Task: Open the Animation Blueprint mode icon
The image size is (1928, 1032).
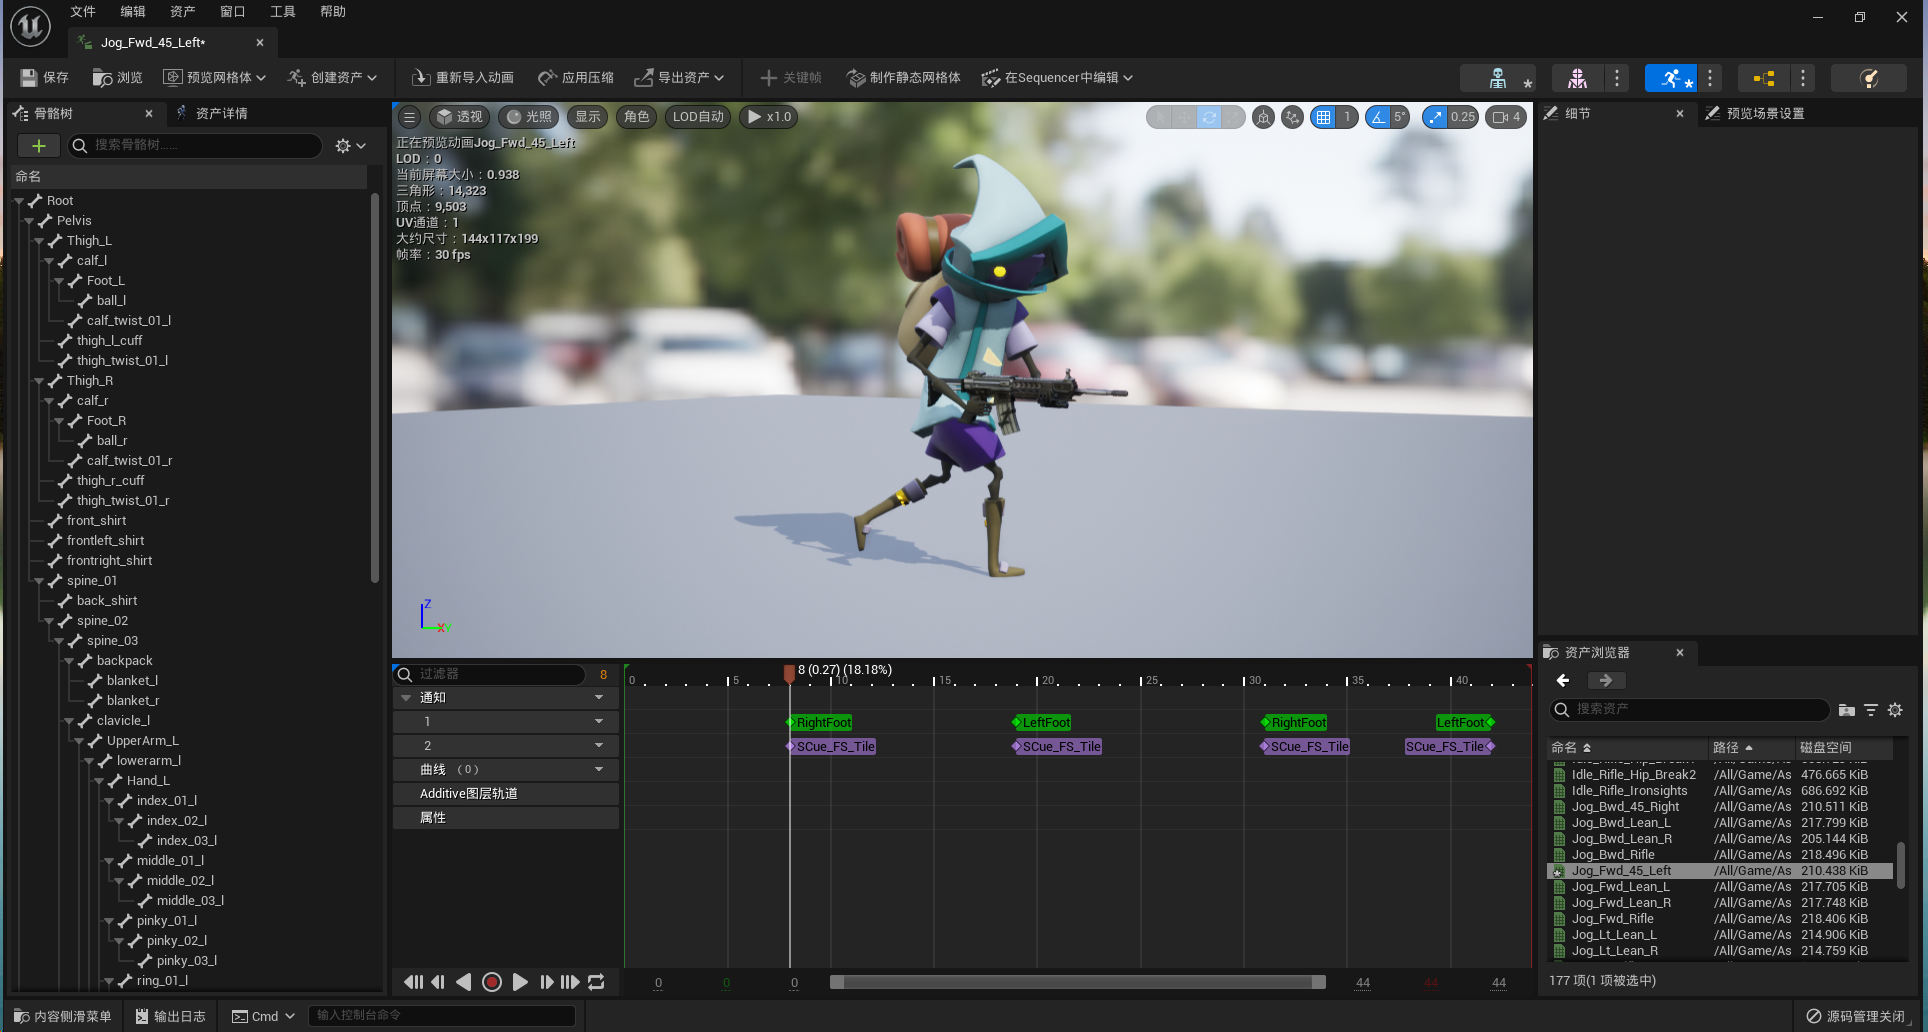Action: [1763, 78]
